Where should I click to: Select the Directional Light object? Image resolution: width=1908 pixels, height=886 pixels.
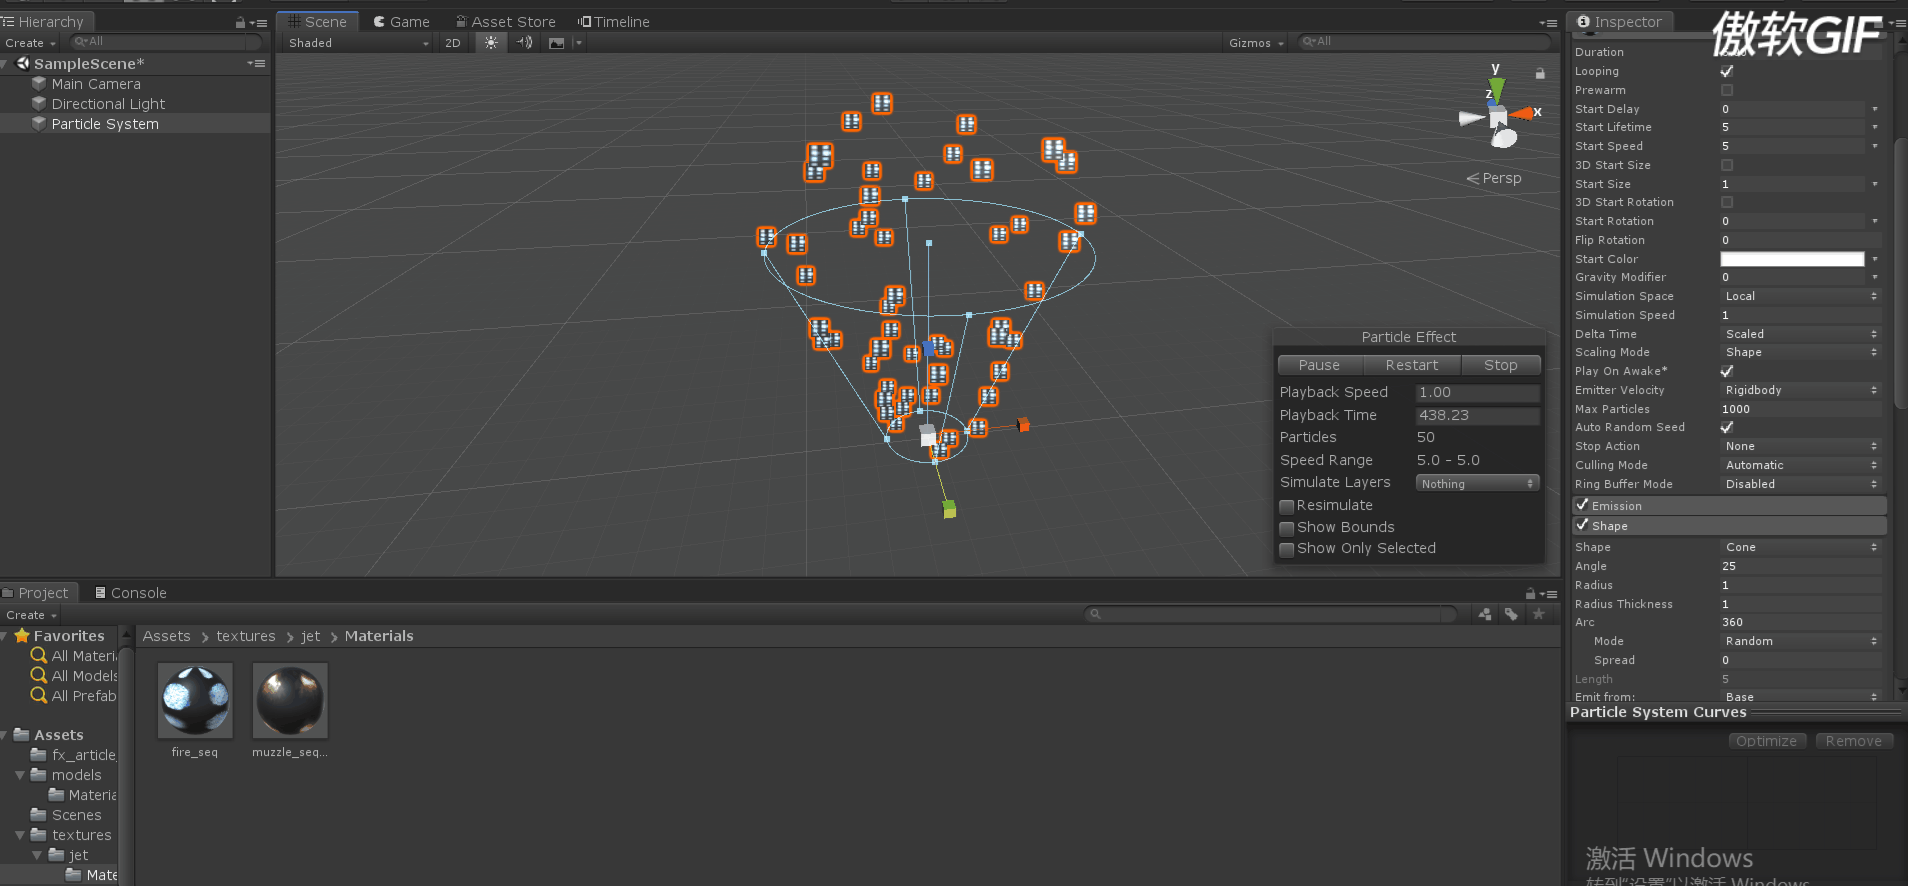click(x=108, y=104)
